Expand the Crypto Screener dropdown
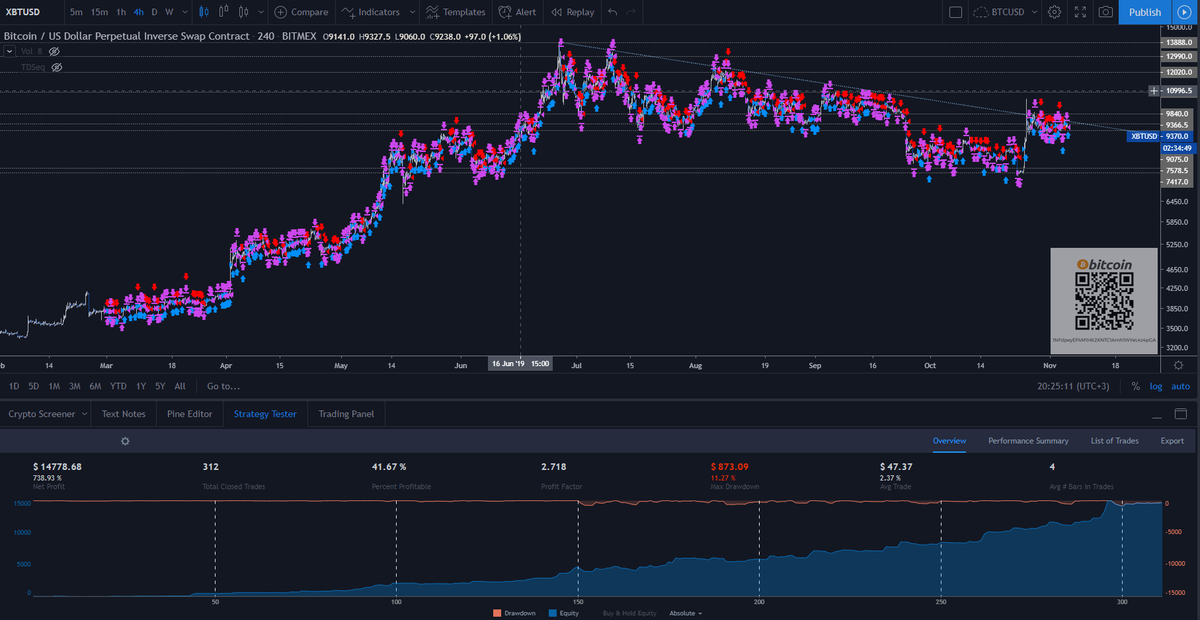The width and height of the screenshot is (1200, 620). point(82,414)
